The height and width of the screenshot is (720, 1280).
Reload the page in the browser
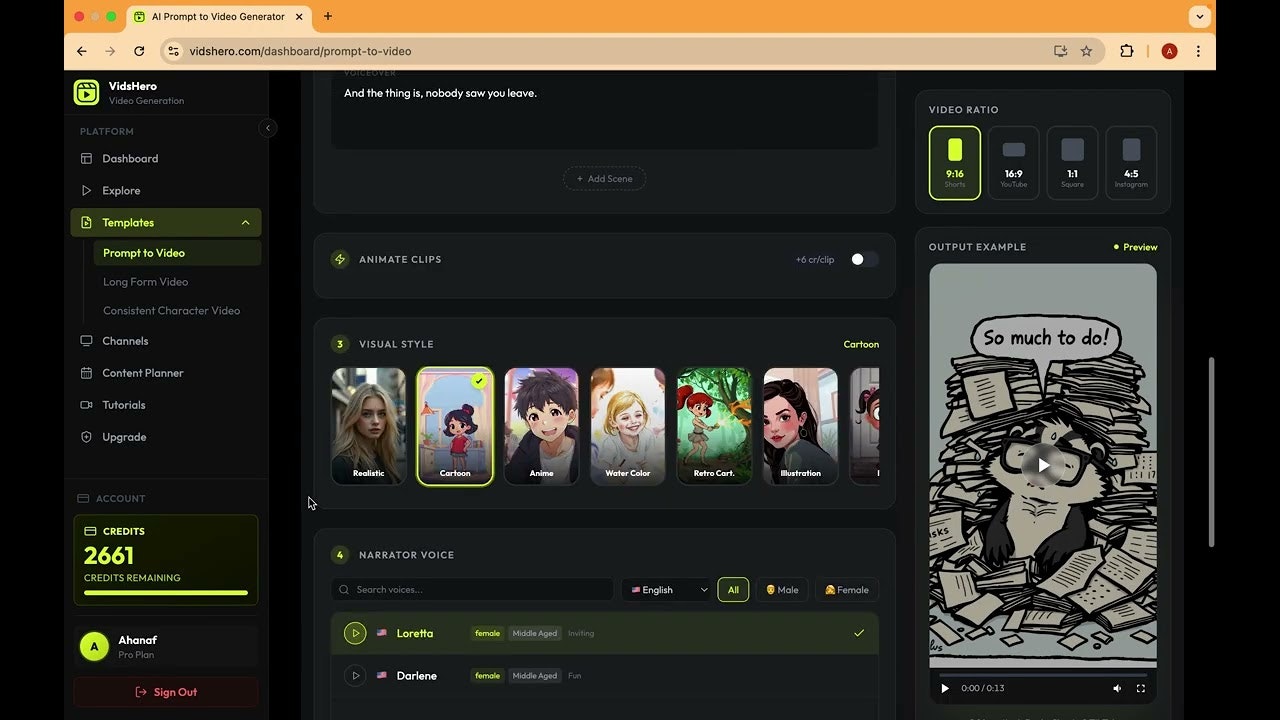click(139, 51)
